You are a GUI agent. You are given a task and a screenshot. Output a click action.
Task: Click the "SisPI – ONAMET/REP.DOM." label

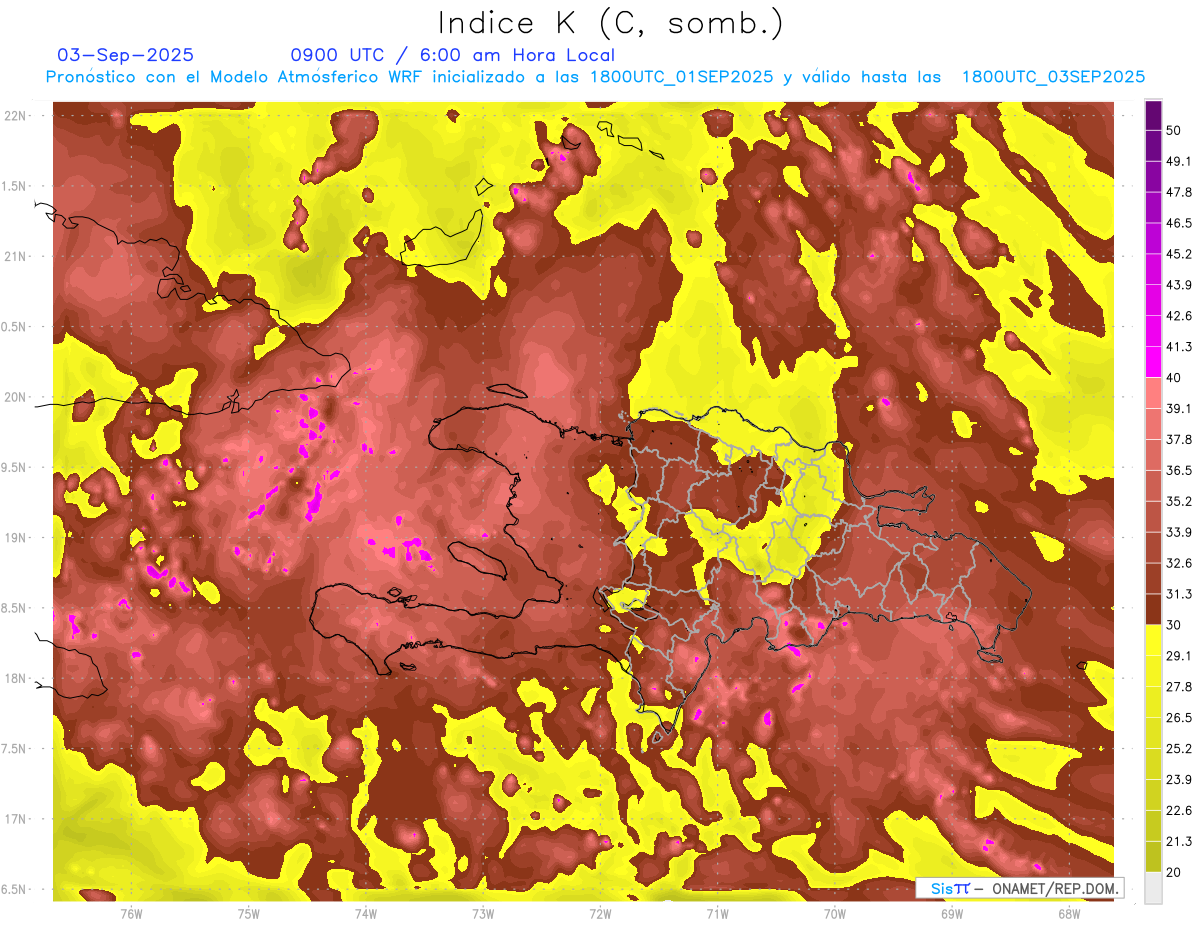(x=1019, y=888)
